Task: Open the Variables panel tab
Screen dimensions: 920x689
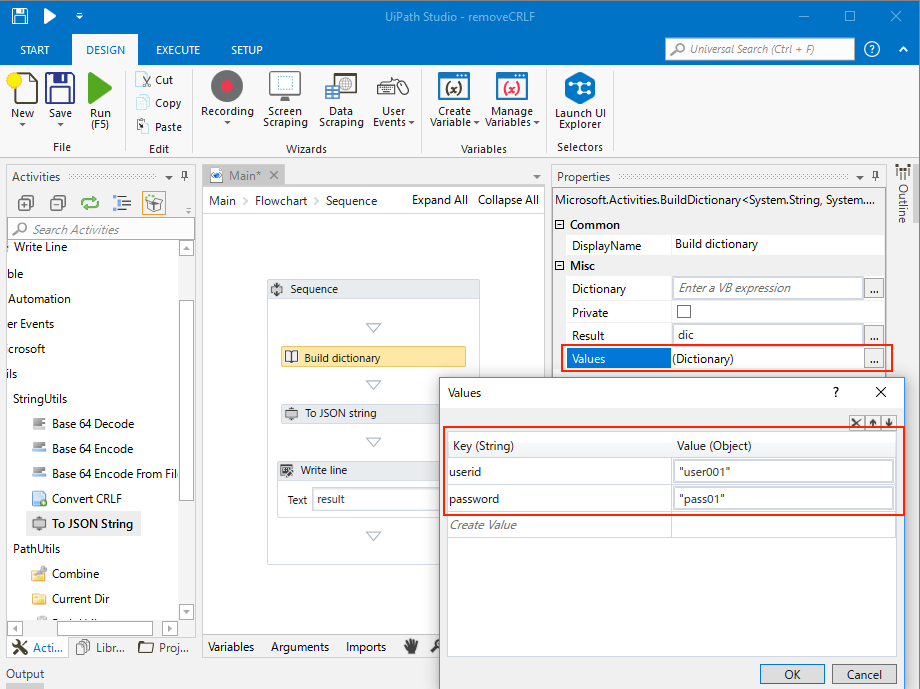Action: 231,647
